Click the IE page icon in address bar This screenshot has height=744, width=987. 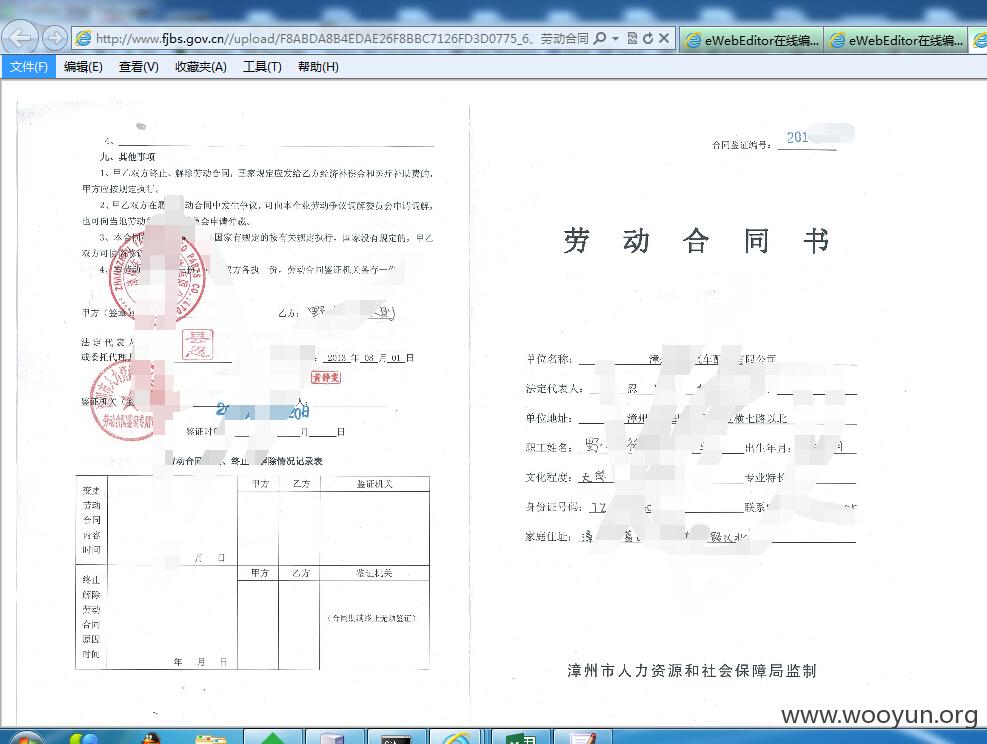click(83, 38)
